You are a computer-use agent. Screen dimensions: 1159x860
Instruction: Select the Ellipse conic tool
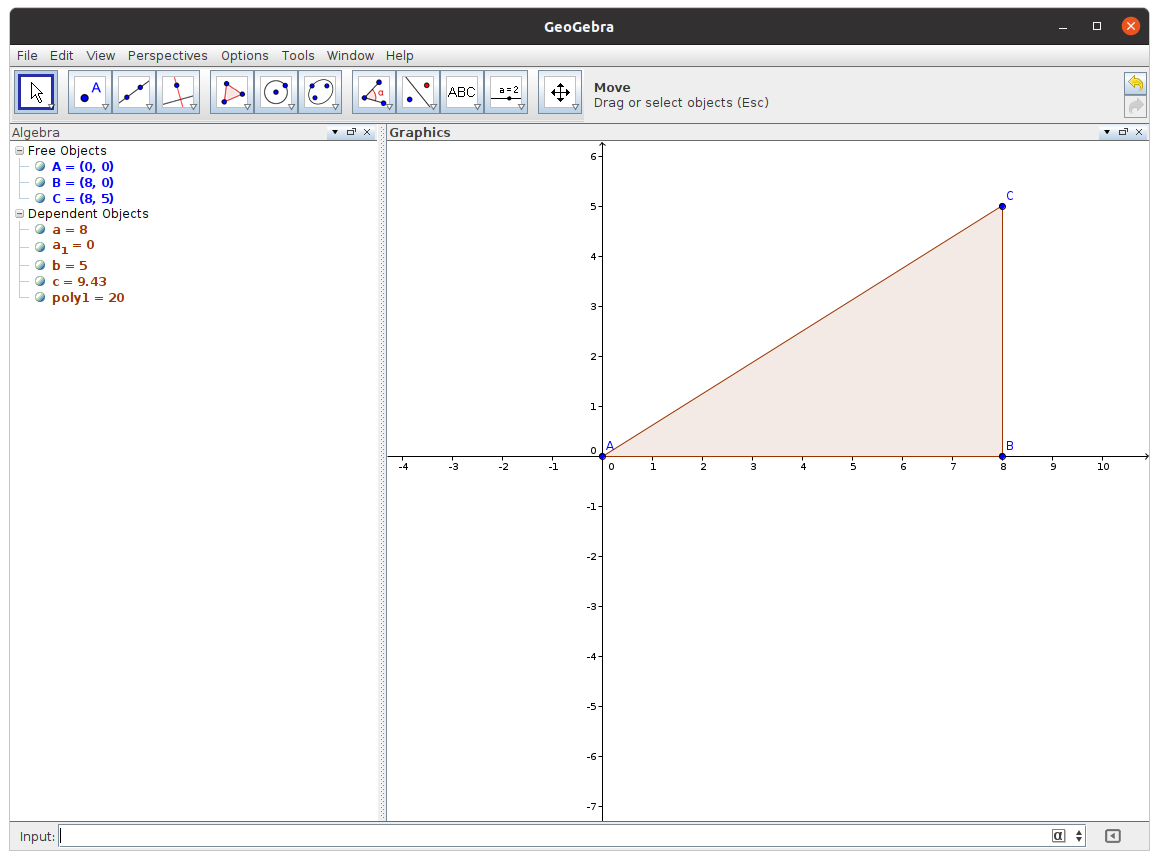pos(319,92)
